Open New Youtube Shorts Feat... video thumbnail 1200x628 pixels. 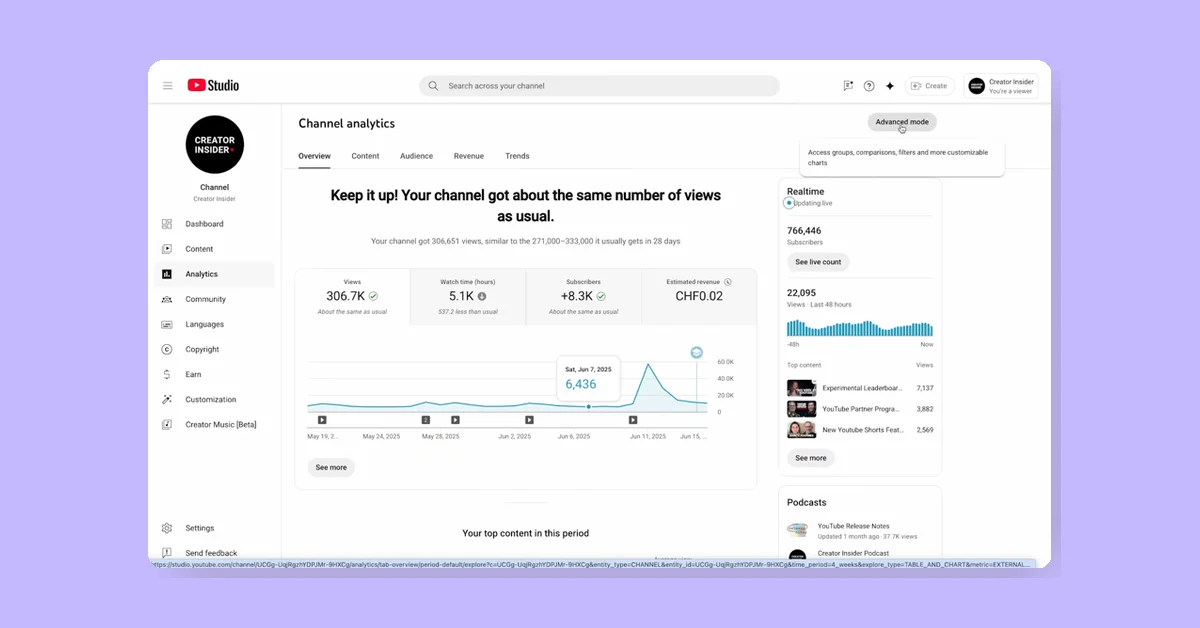[801, 430]
